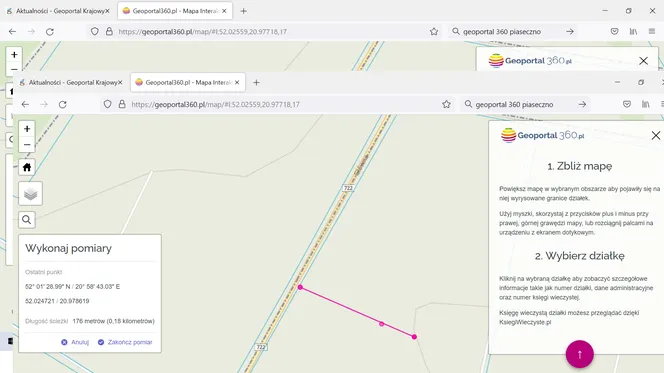Click the search go arrow in back window
The width and height of the screenshot is (664, 373).
[x=570, y=31]
